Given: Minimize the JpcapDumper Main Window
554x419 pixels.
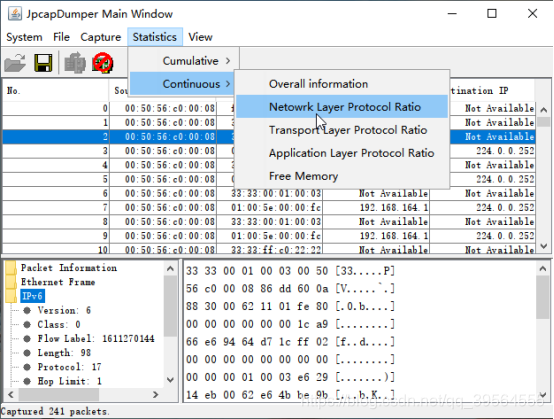Looking at the screenshot, I should point(452,14).
